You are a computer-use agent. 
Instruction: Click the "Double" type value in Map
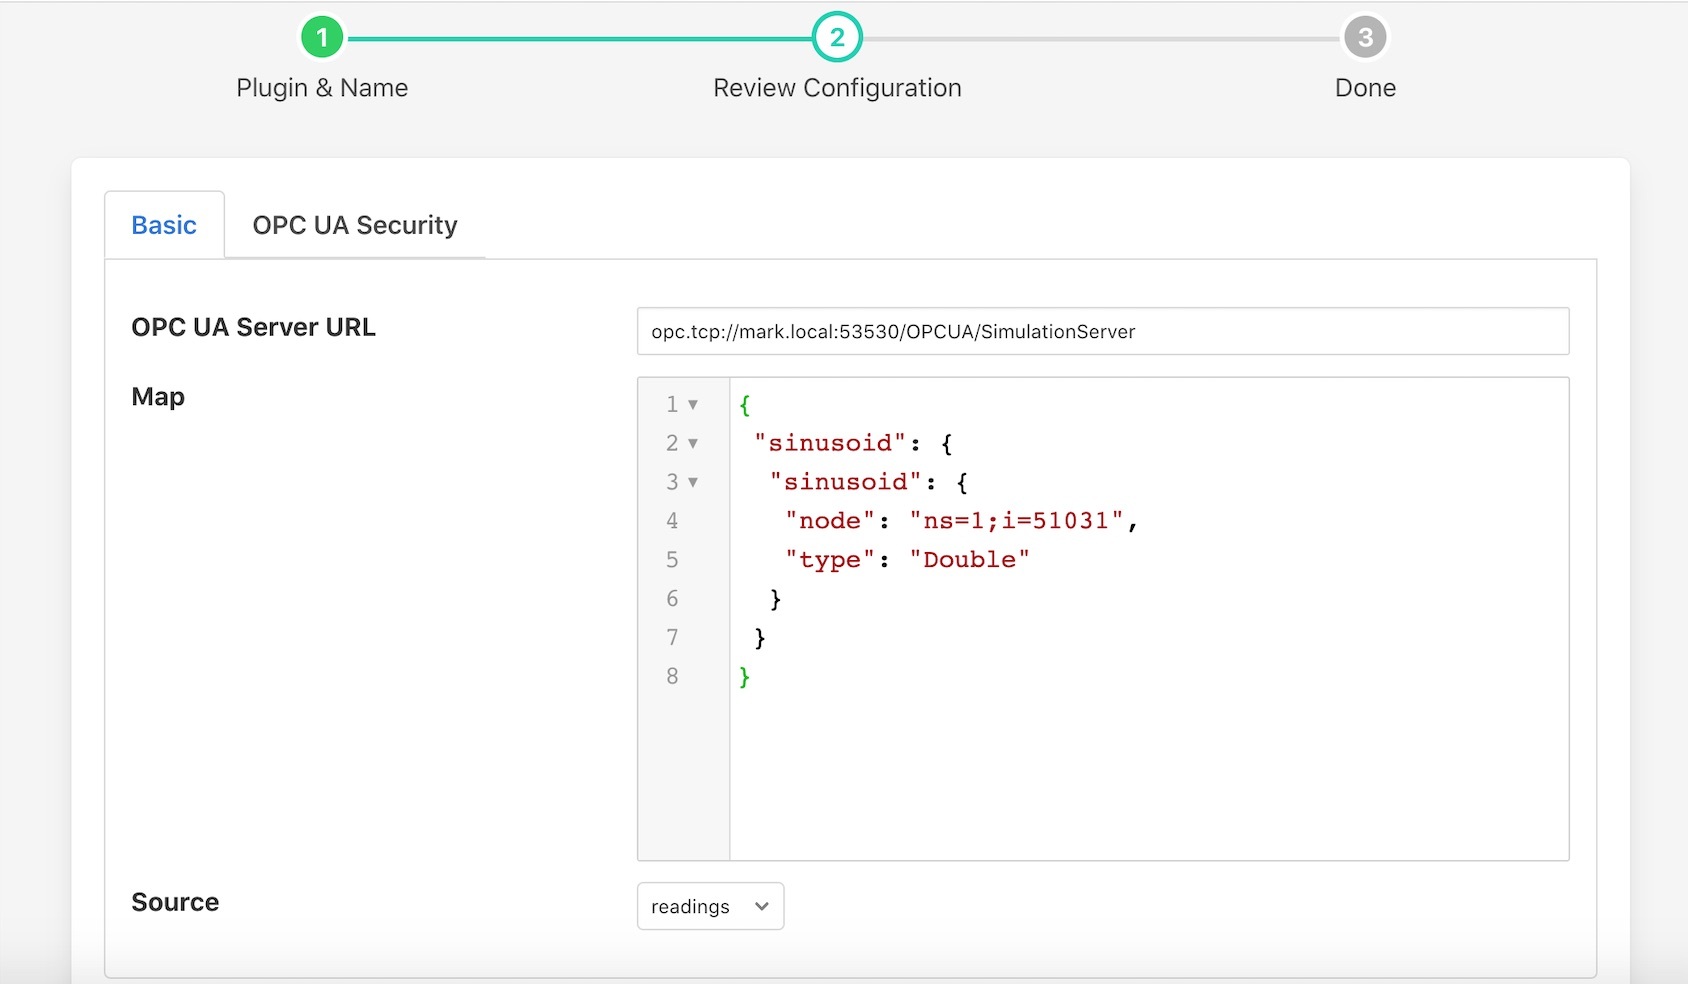pos(969,560)
